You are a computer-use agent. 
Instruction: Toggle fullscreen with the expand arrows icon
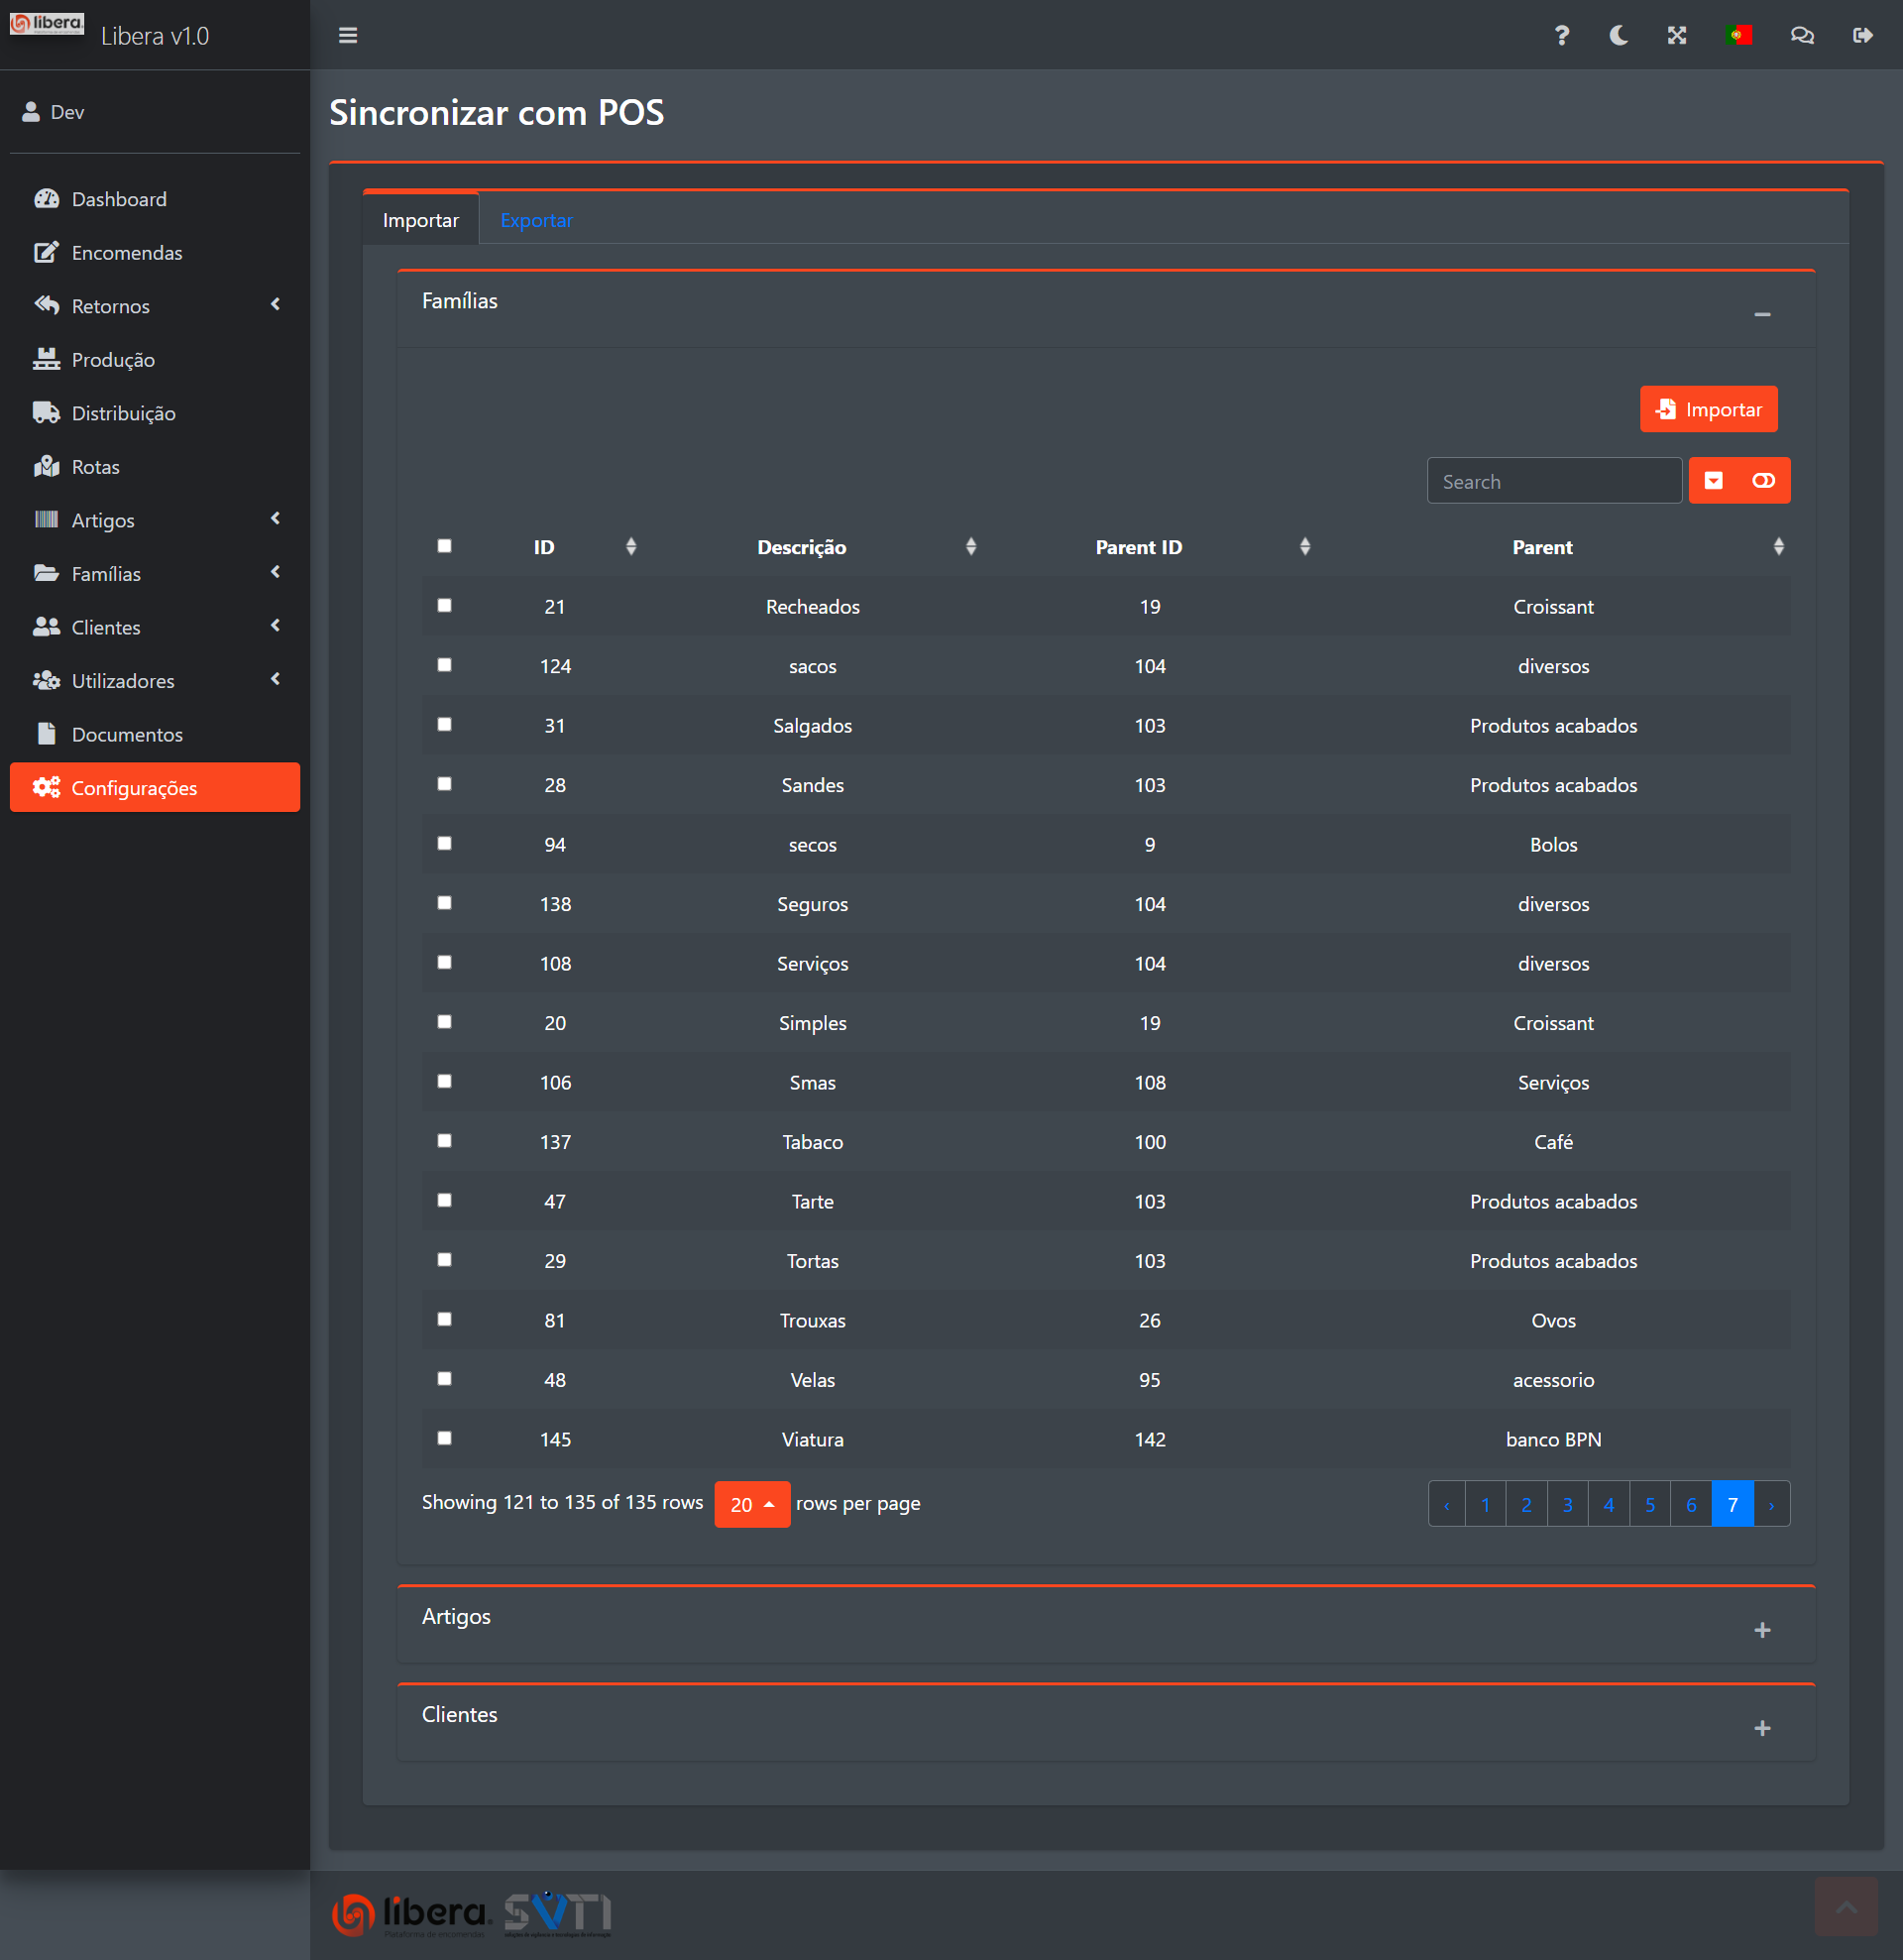(x=1677, y=36)
